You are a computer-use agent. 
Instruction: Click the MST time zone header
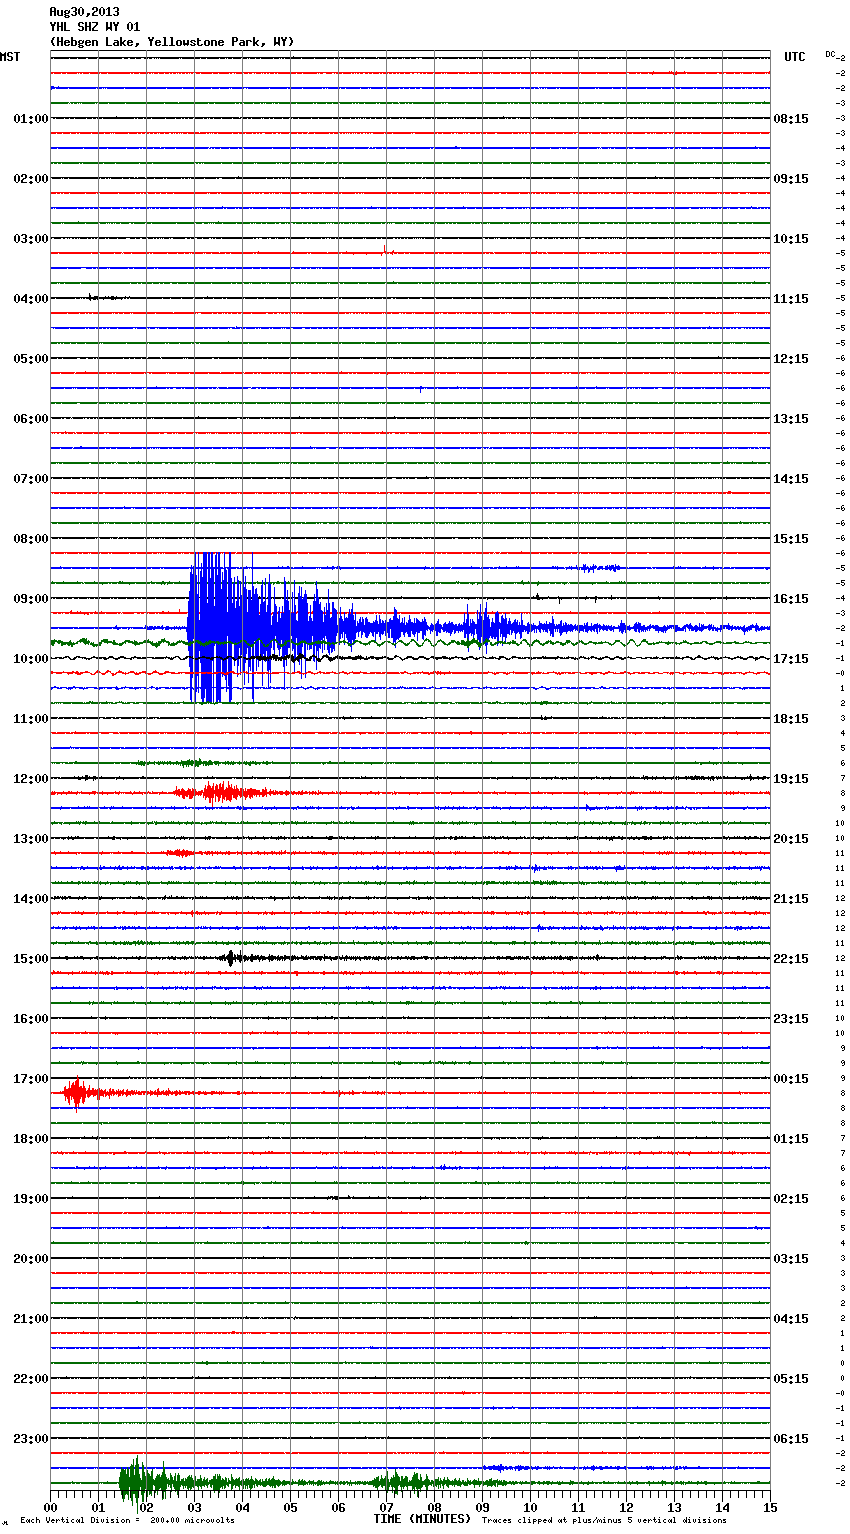coord(10,57)
